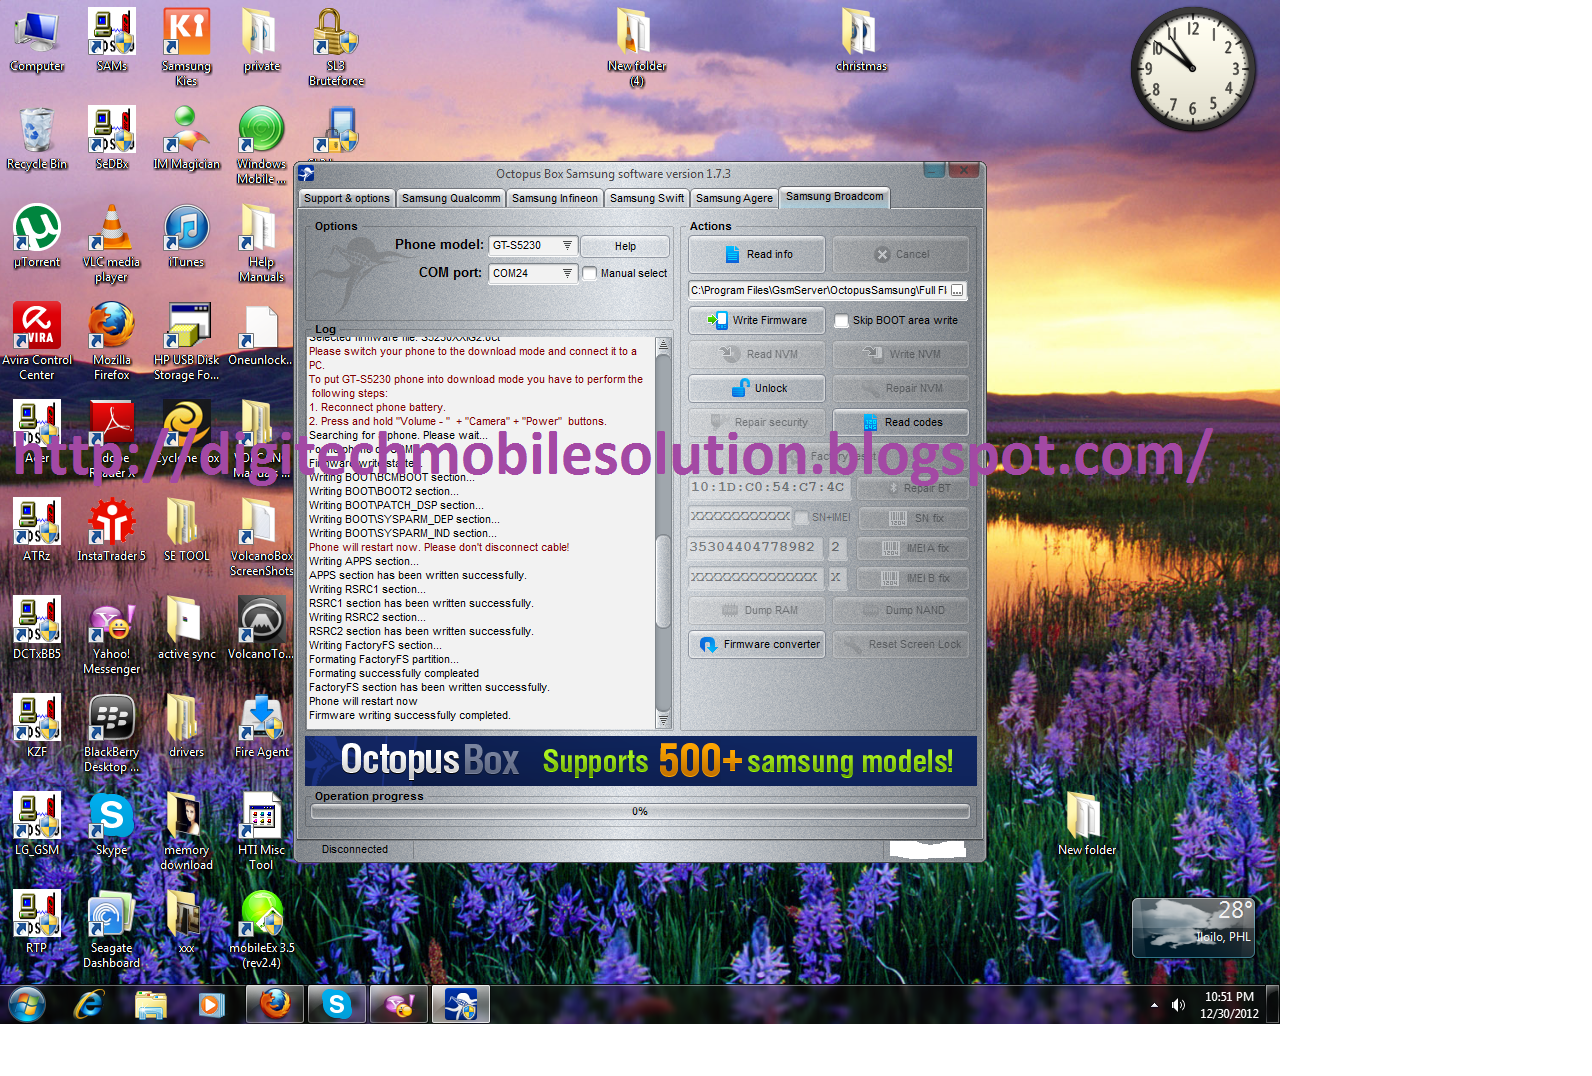Open the uTorrent desktop icon

pyautogui.click(x=37, y=236)
